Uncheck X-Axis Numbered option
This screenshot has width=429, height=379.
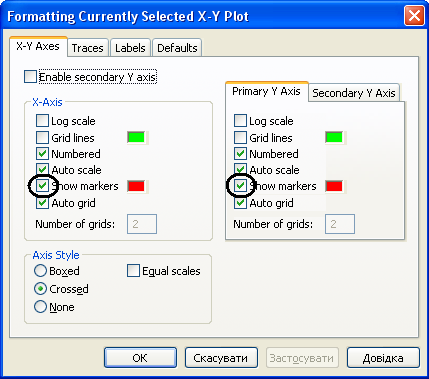point(42,154)
